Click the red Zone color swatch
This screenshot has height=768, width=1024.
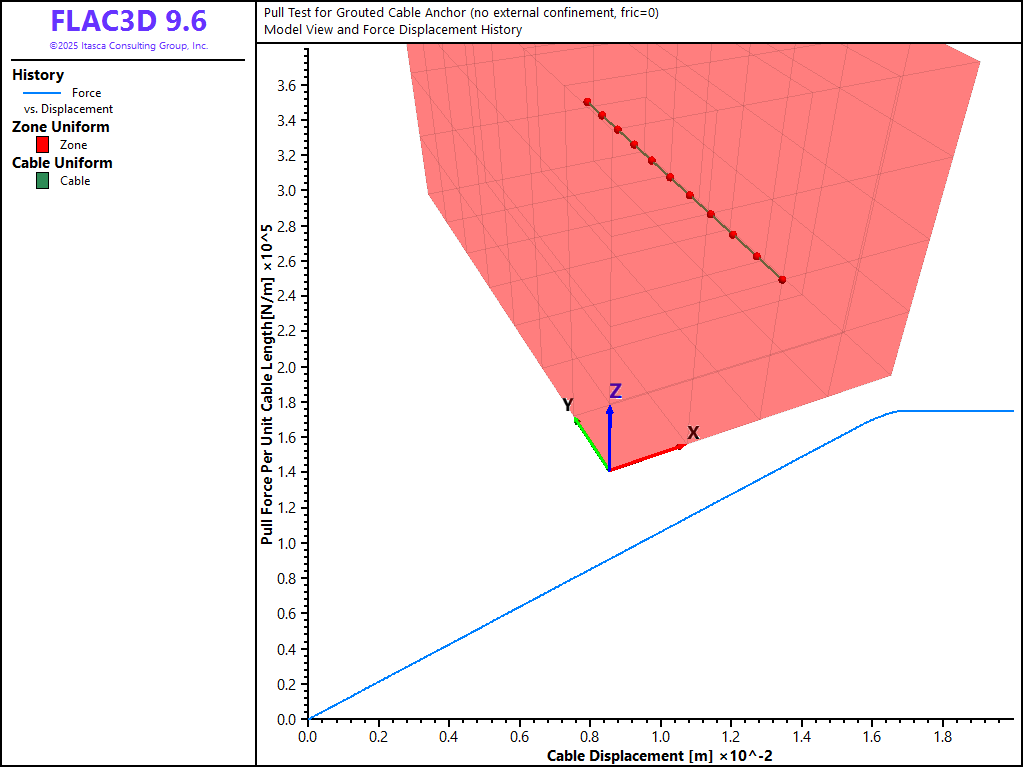(x=42, y=145)
